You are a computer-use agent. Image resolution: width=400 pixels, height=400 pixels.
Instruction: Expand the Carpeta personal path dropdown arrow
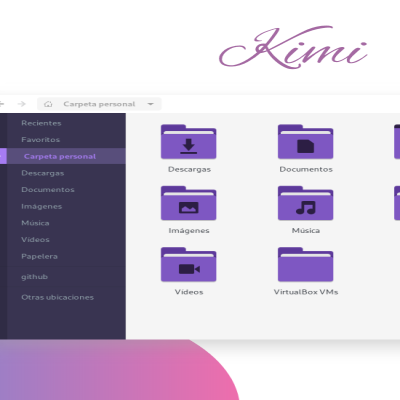pos(151,104)
